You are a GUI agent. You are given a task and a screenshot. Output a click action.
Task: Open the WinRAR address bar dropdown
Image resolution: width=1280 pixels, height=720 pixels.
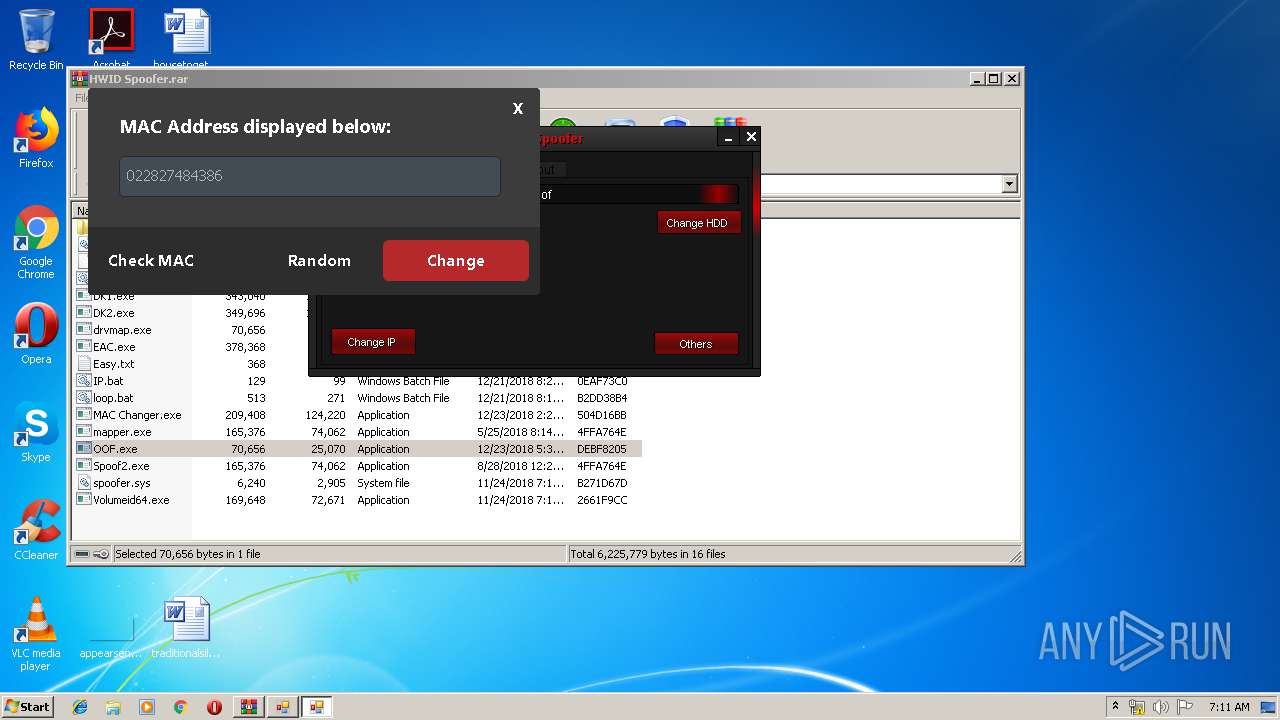click(1009, 184)
